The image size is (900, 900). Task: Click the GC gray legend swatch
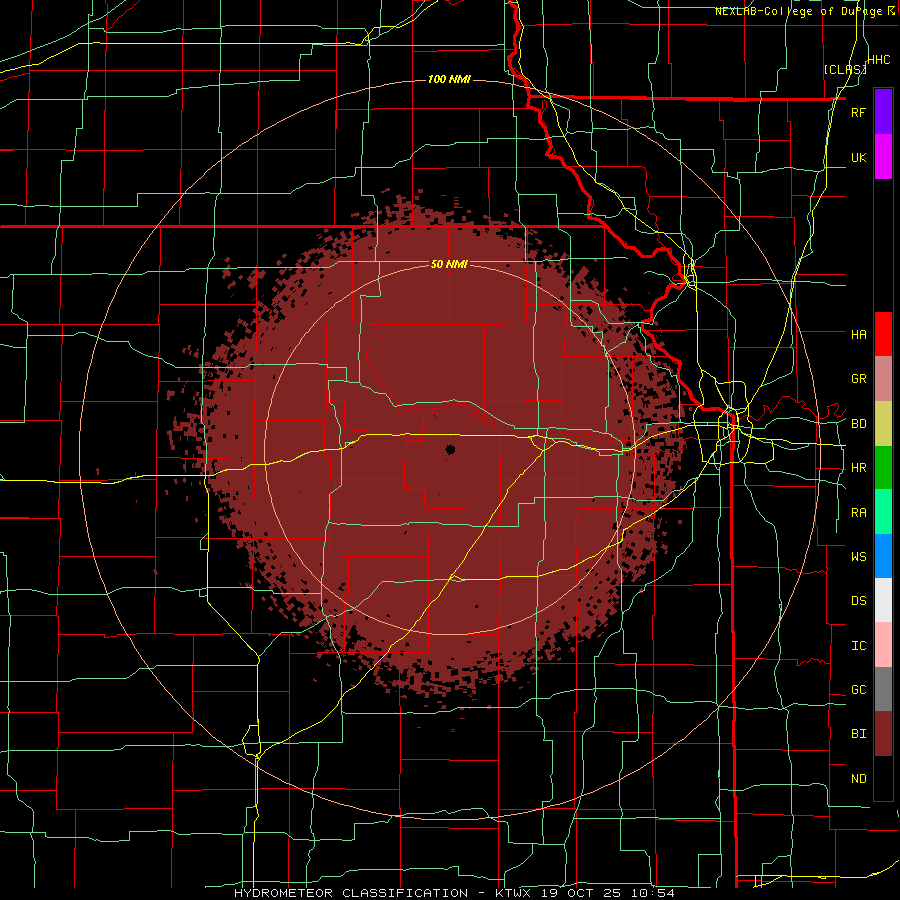click(883, 689)
